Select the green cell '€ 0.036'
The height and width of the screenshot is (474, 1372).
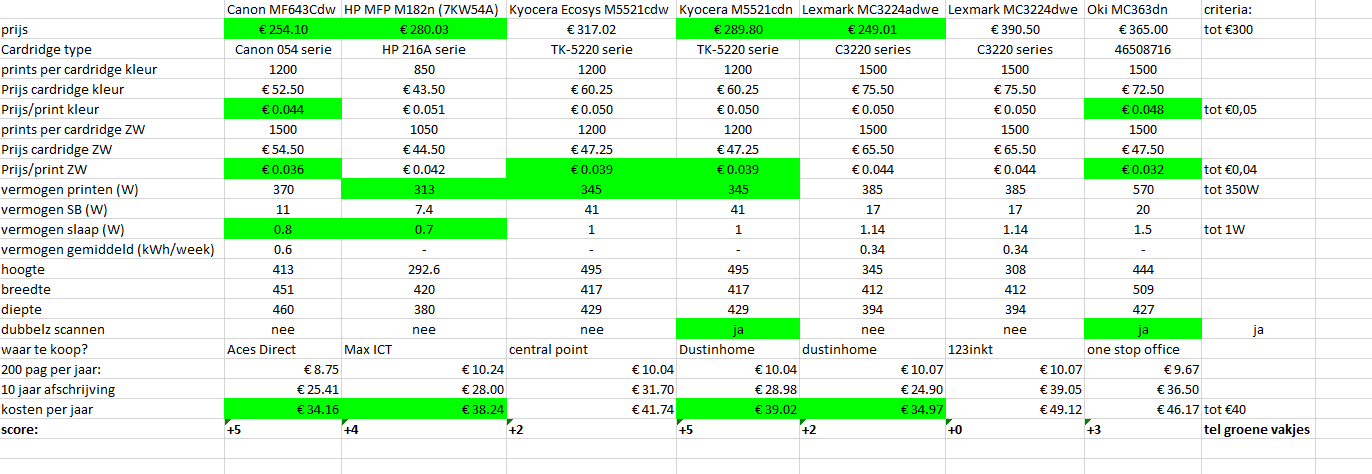282,170
